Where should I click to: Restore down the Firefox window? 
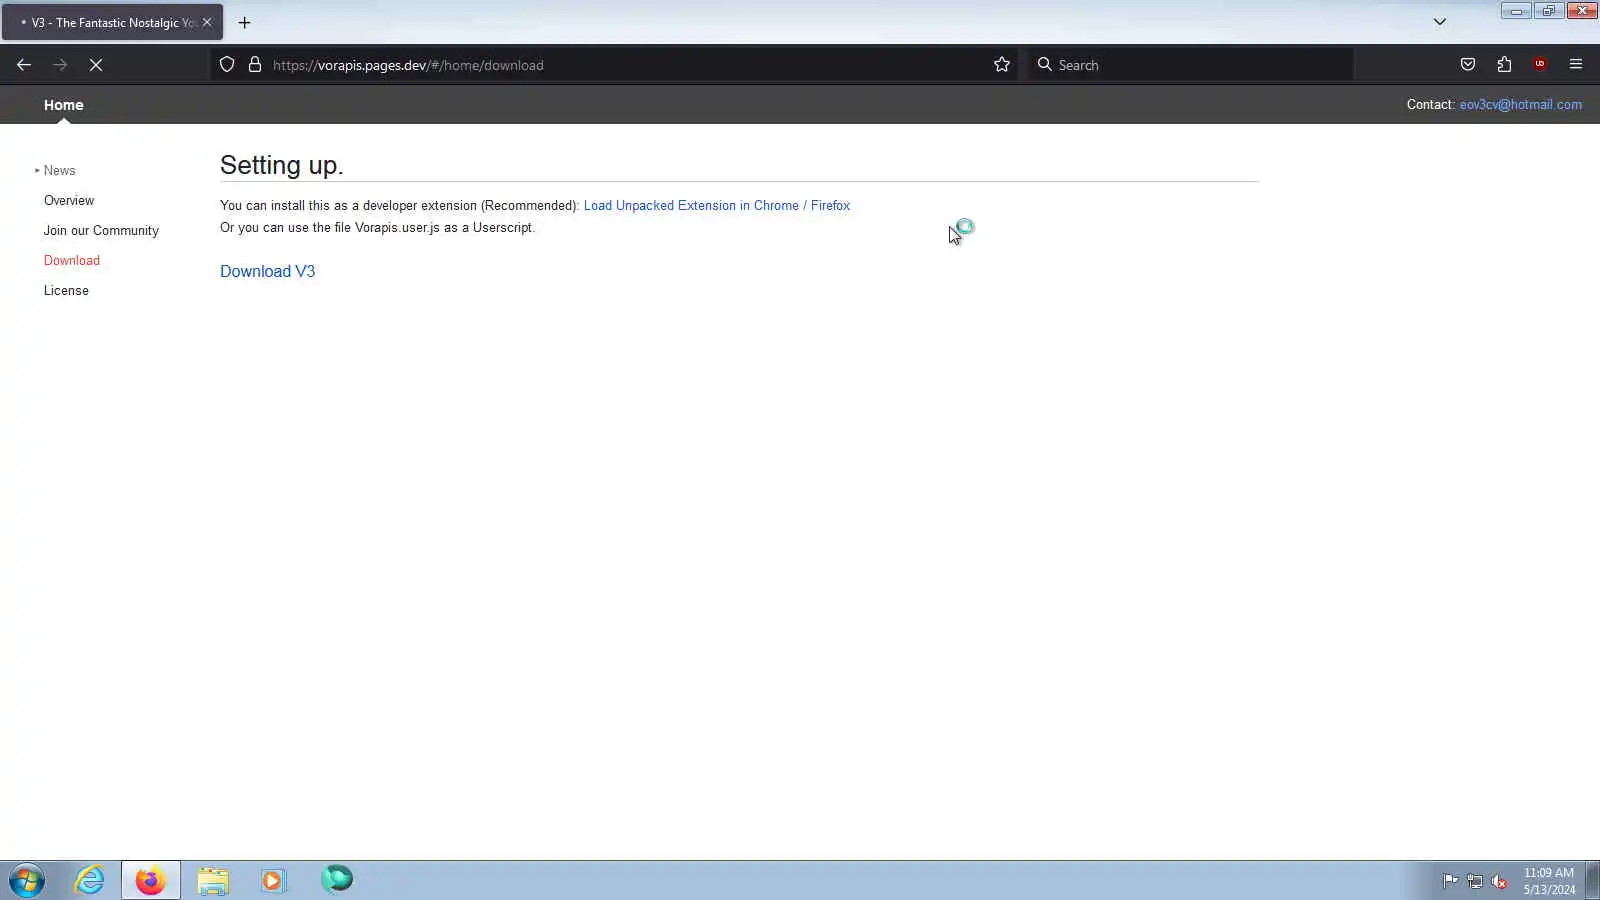(1548, 11)
